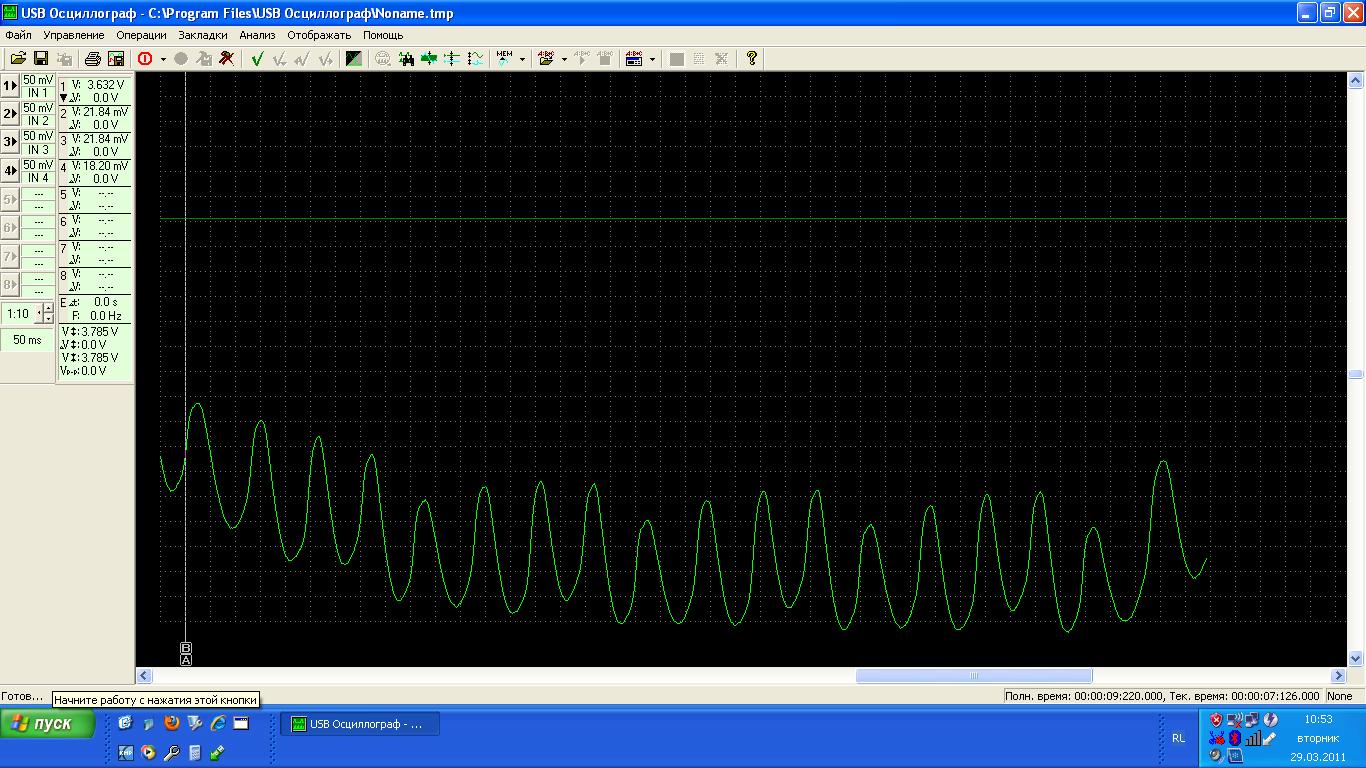Open Help with the question mark icon
The image size is (1366, 768).
coord(752,59)
